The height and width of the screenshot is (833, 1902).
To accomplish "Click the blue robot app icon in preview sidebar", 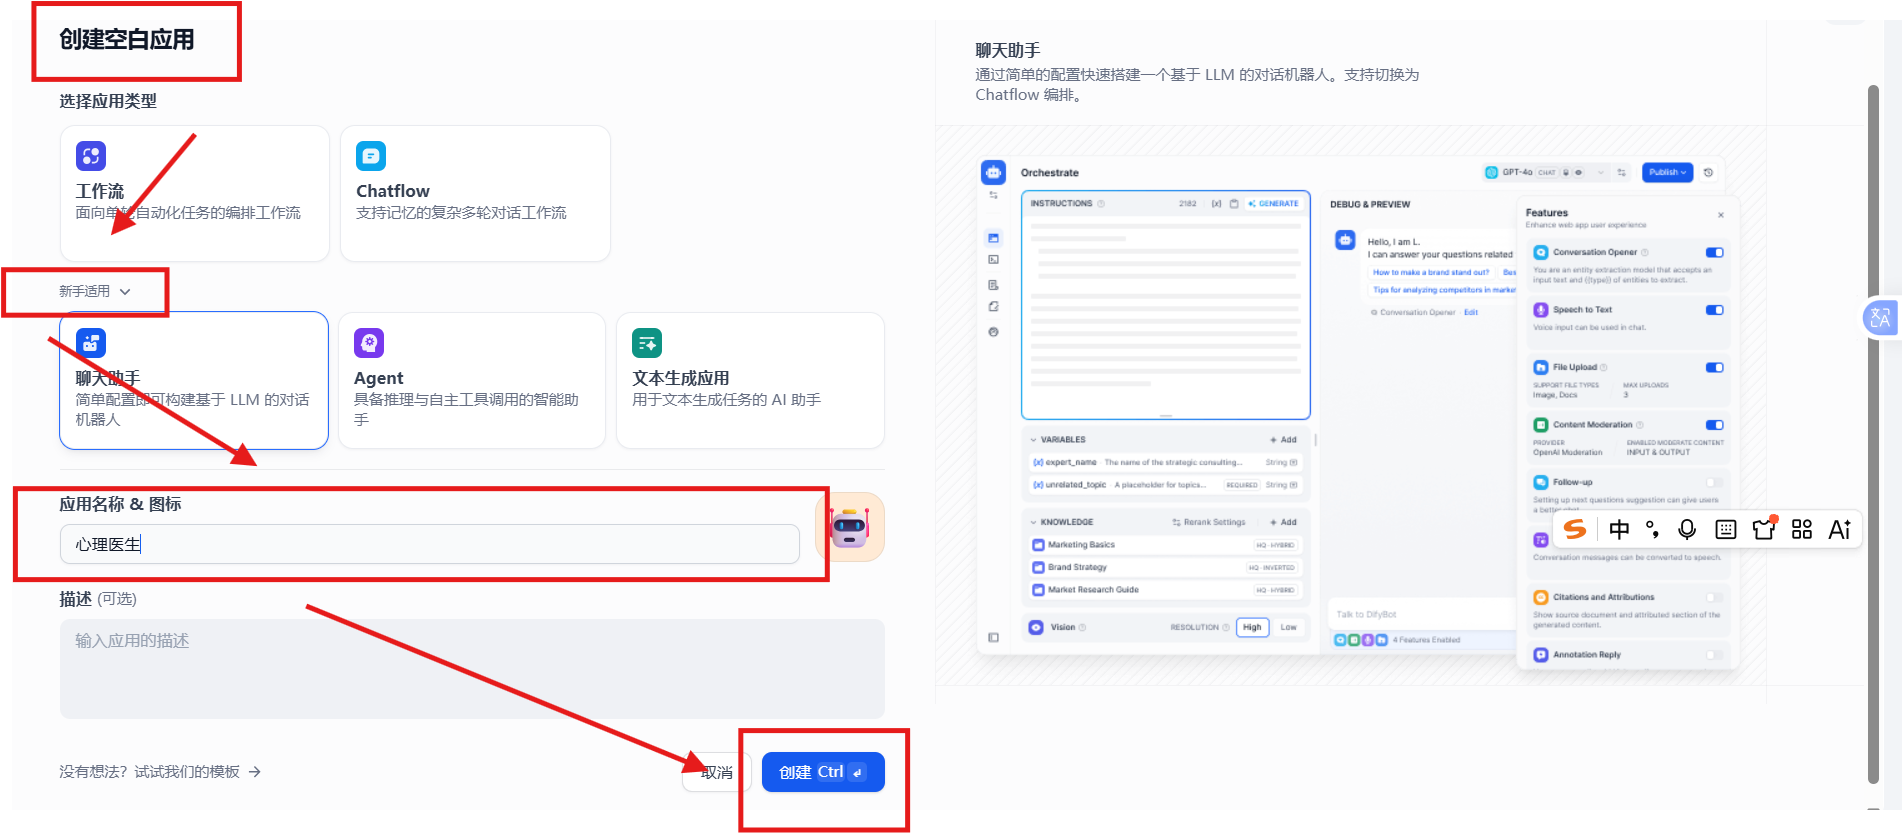I will click(993, 172).
